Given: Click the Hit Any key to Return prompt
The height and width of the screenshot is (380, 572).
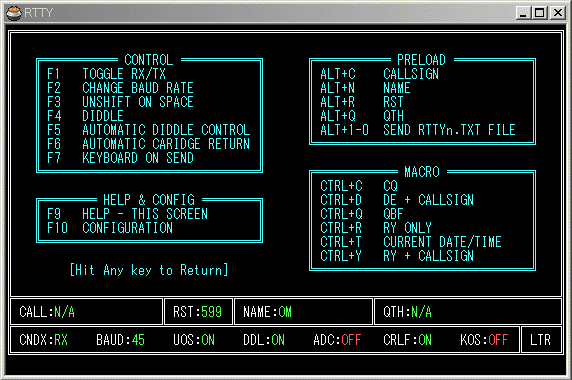Looking at the screenshot, I should (x=149, y=270).
